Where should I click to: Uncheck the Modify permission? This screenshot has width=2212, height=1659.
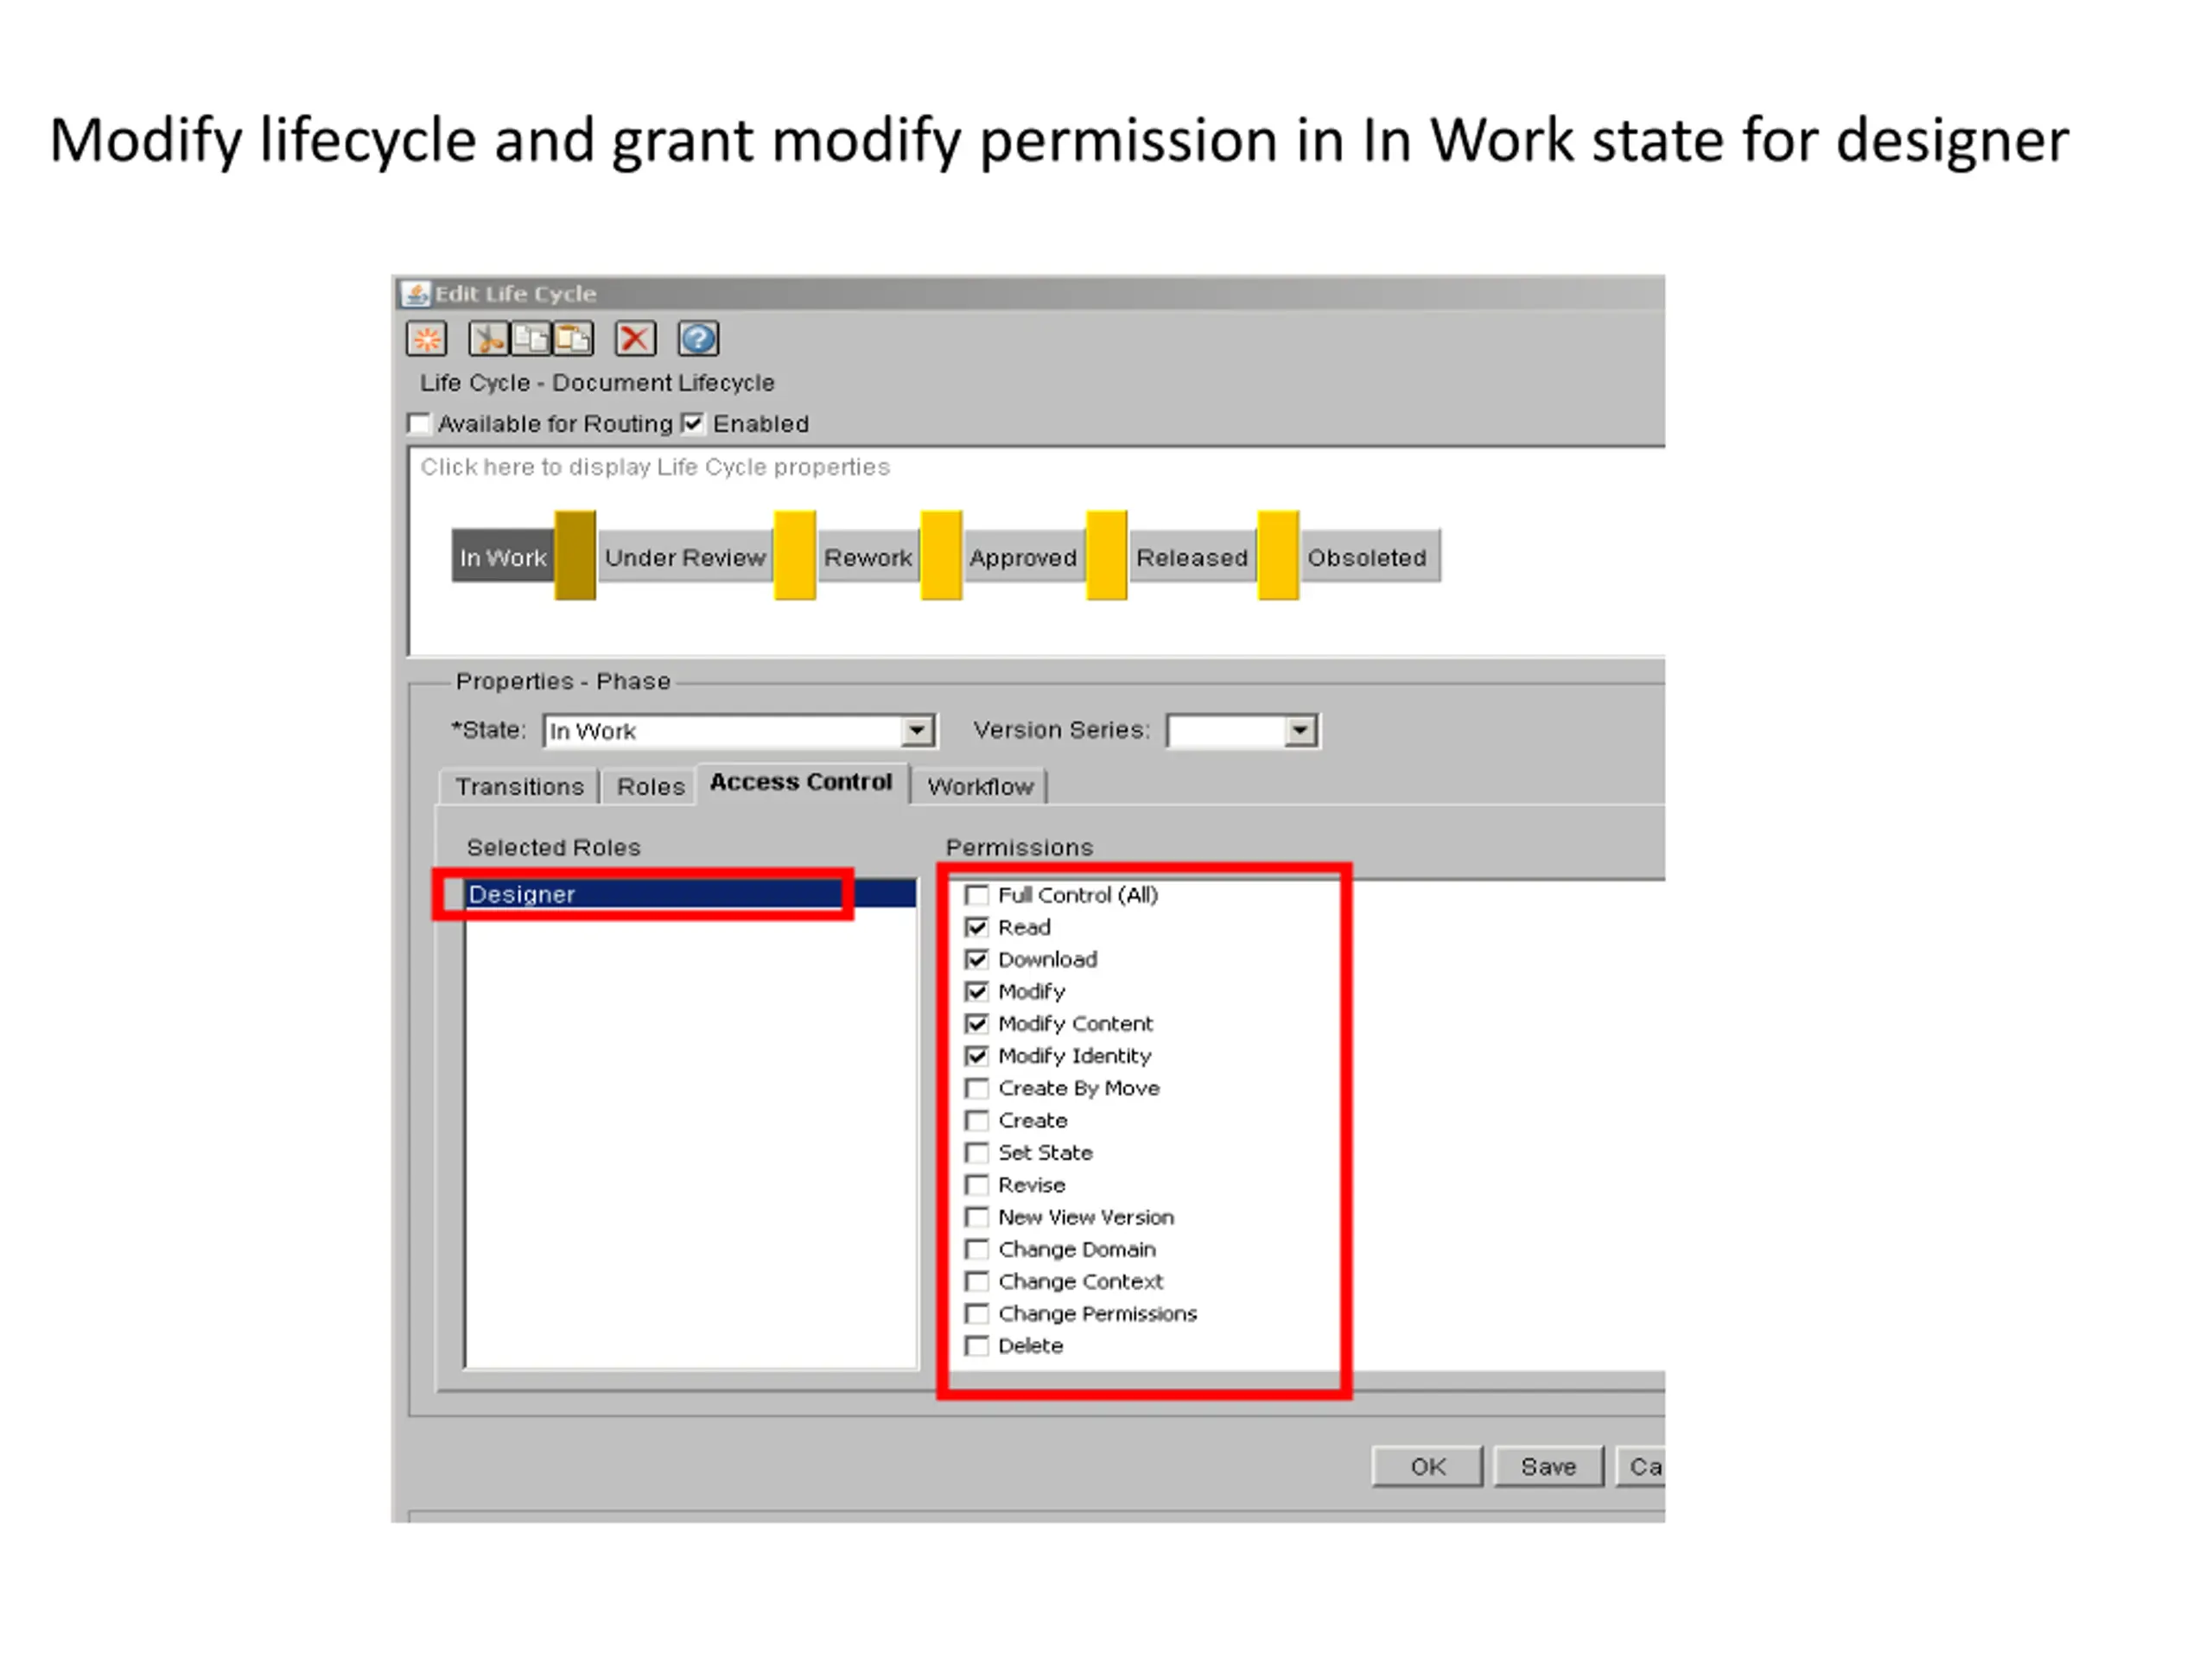coord(977,991)
